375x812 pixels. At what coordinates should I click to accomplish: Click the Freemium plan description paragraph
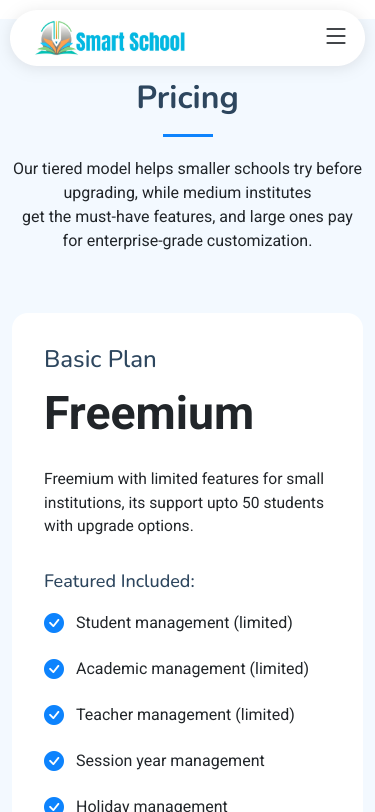coord(184,502)
